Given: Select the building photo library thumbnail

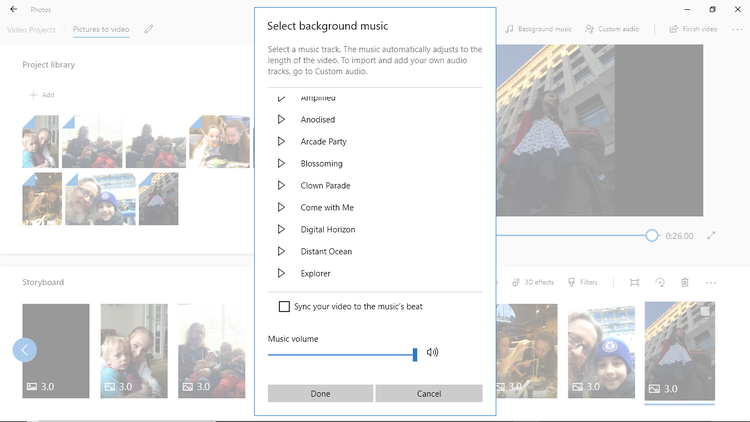Looking at the screenshot, I should (159, 199).
